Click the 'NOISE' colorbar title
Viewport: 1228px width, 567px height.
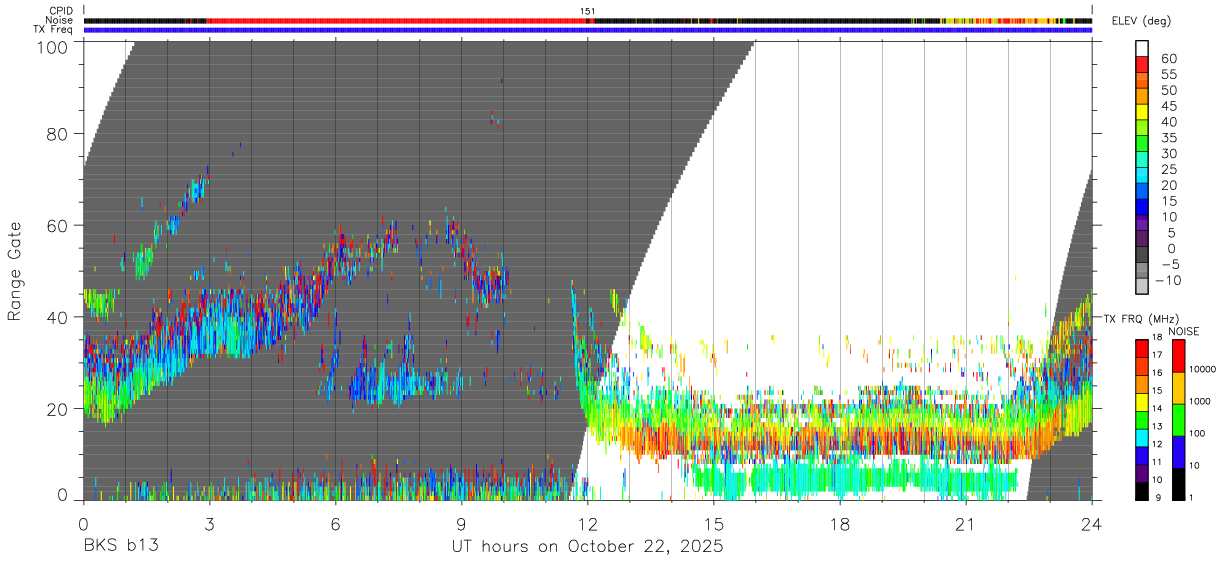(1183, 331)
